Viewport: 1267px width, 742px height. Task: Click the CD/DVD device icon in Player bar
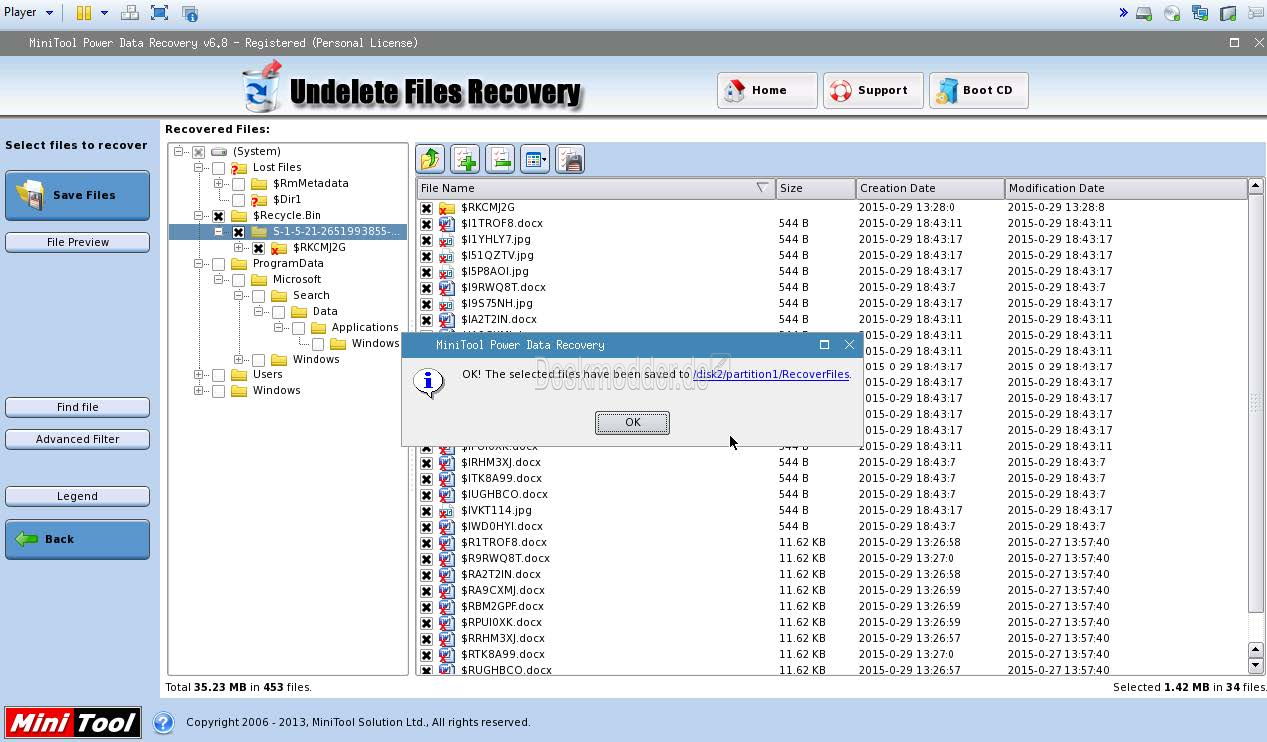[x=1172, y=13]
